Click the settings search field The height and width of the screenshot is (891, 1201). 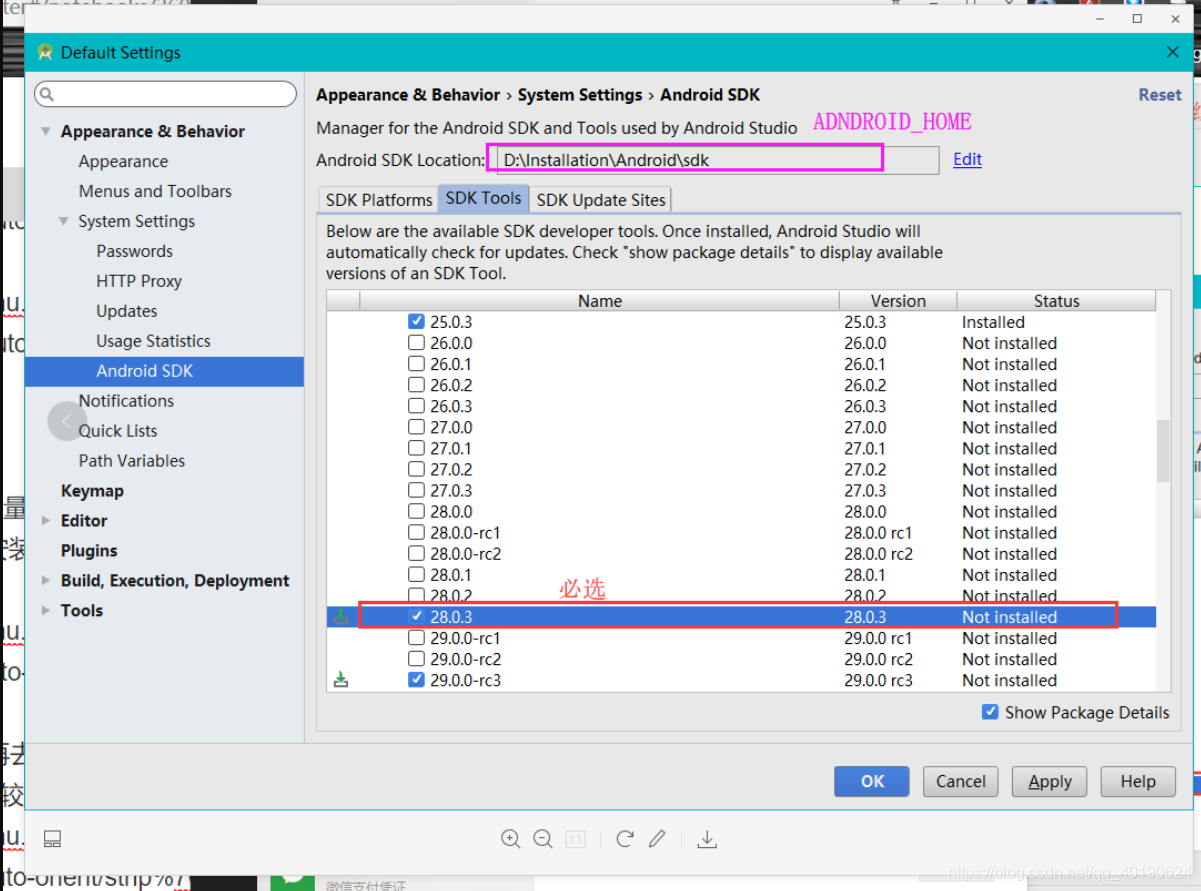tap(165, 95)
